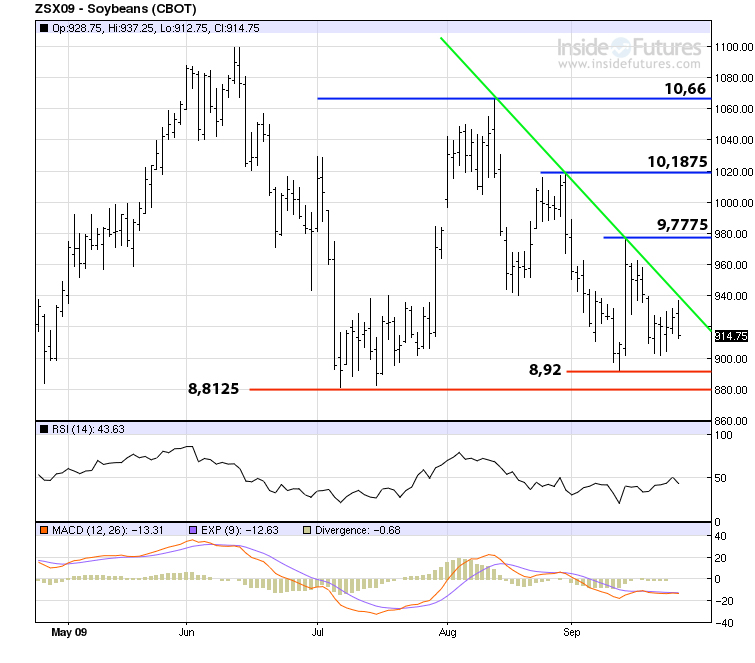Click the tan Divergence legend swatch
This screenshot has width=755, height=663.
pos(310,529)
